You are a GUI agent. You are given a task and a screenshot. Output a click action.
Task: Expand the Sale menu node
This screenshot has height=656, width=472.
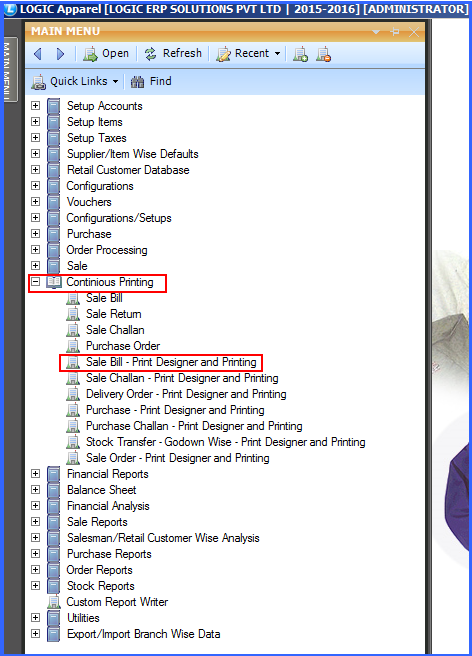tap(36, 266)
